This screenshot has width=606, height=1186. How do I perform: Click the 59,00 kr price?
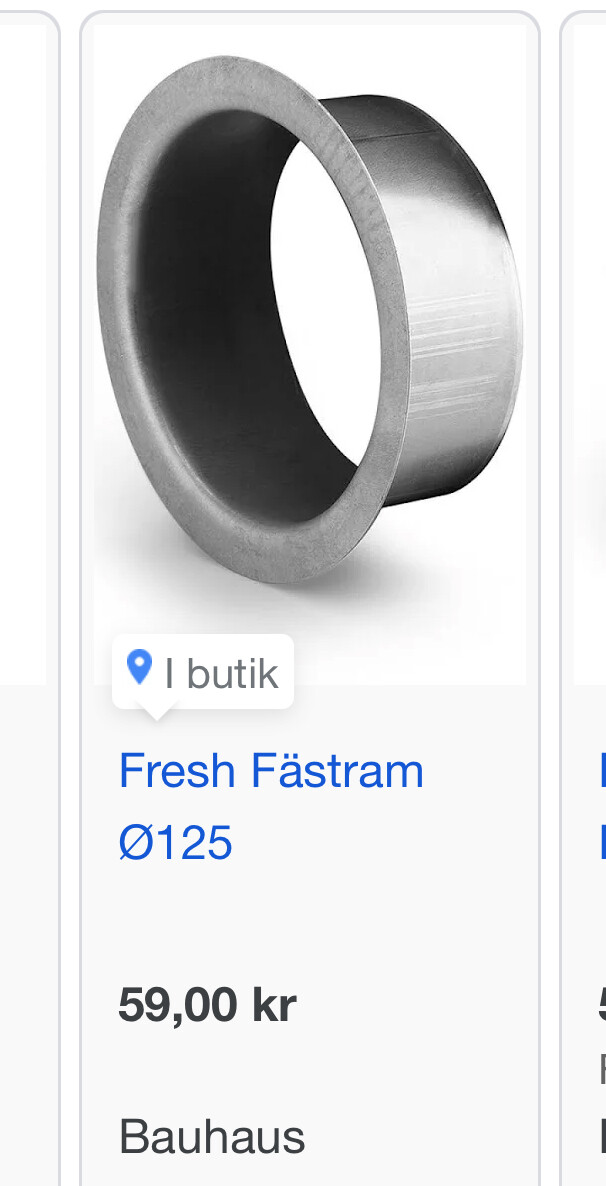click(x=207, y=1005)
